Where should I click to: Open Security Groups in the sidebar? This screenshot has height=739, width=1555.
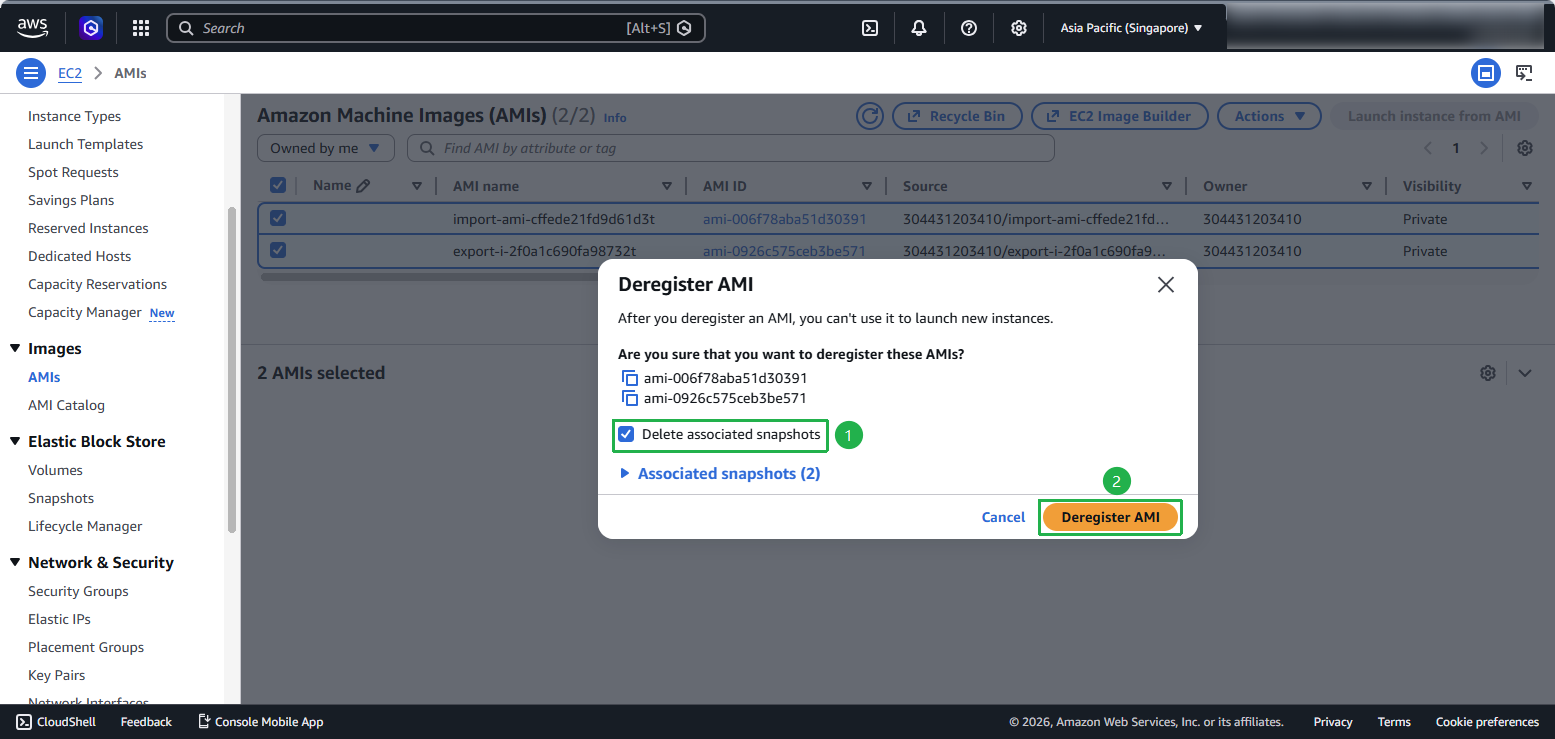[x=78, y=591]
